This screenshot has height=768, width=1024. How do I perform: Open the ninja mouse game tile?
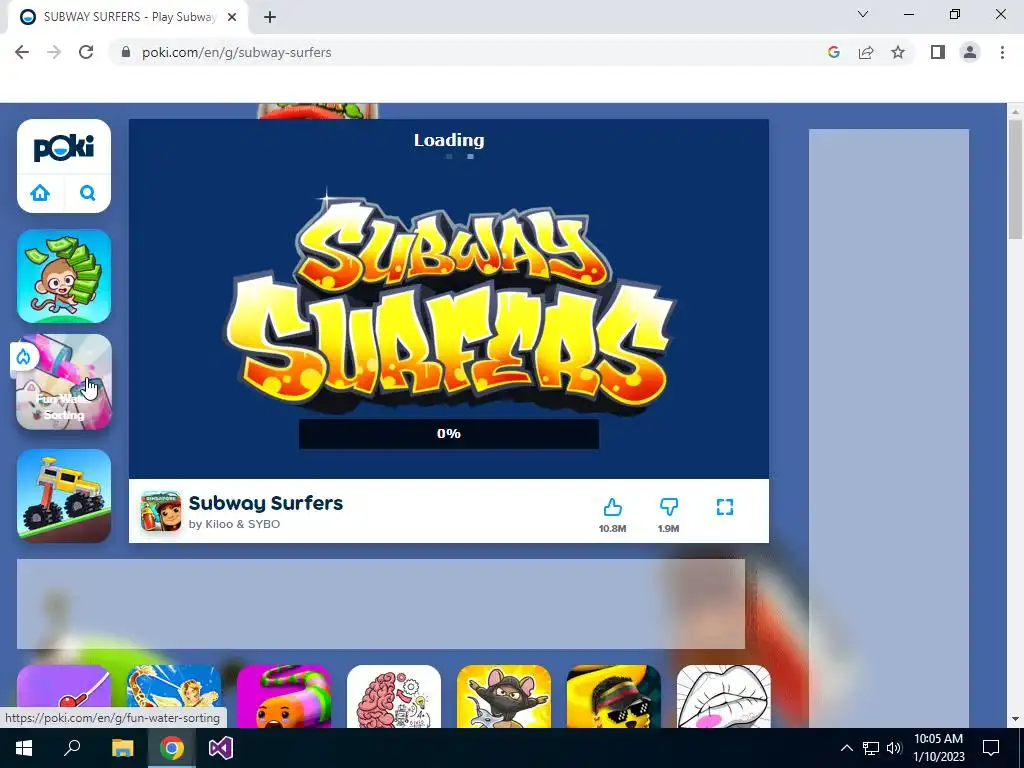coord(504,696)
